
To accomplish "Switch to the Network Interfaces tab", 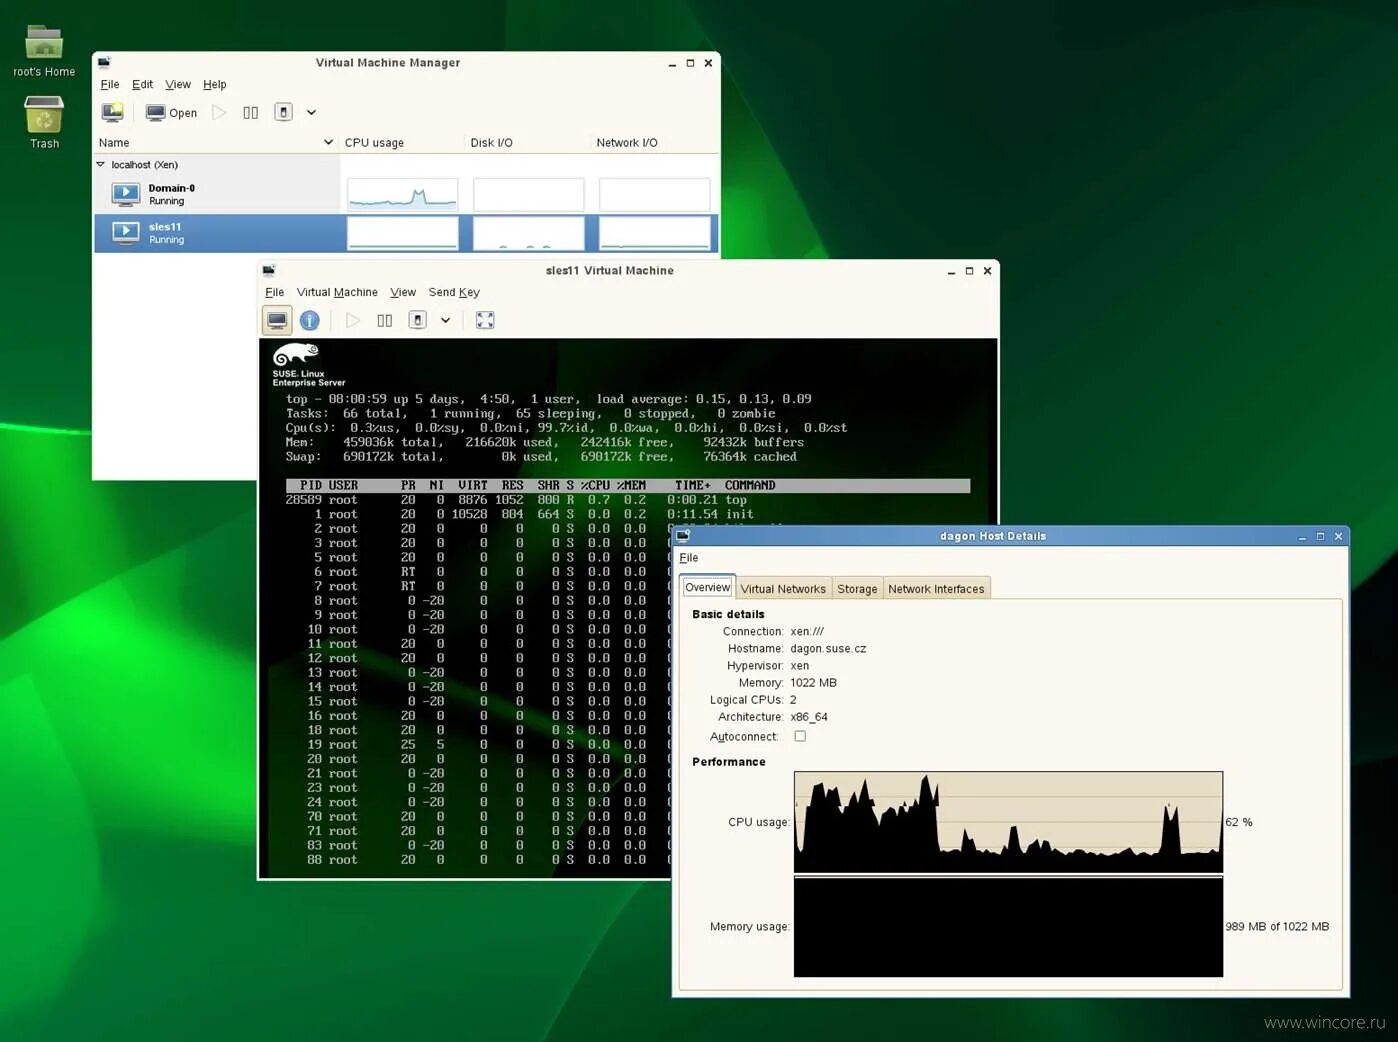I will [936, 588].
